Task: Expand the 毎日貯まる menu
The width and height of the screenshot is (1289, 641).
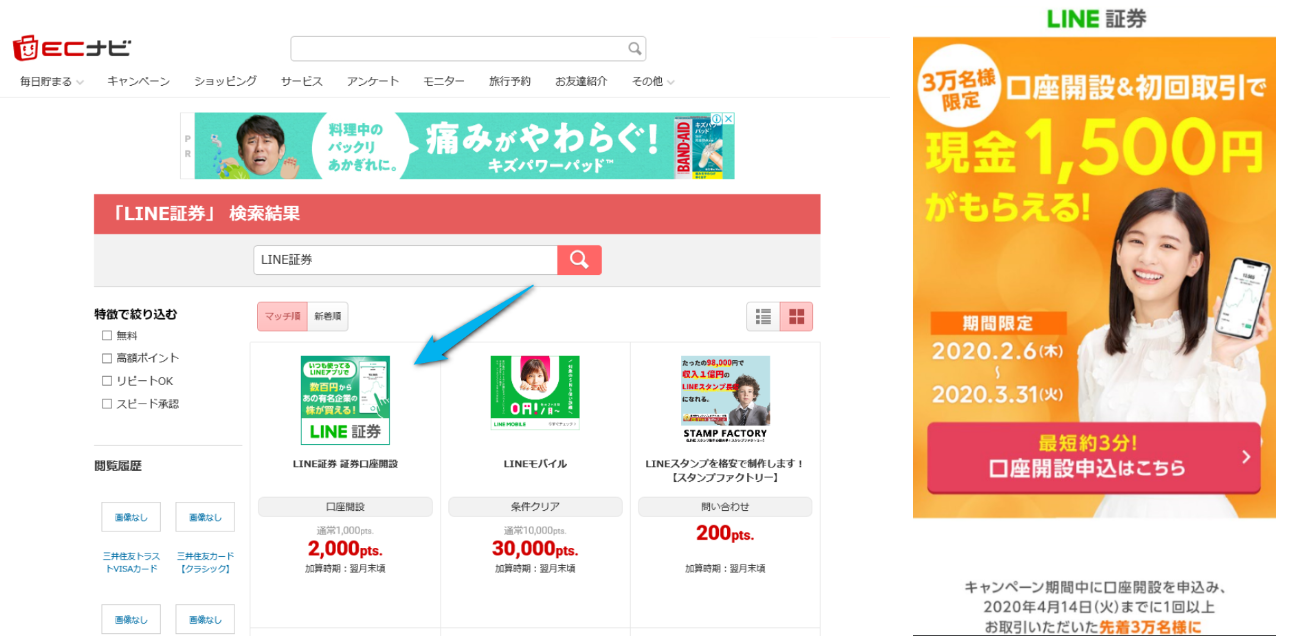Action: (x=52, y=82)
